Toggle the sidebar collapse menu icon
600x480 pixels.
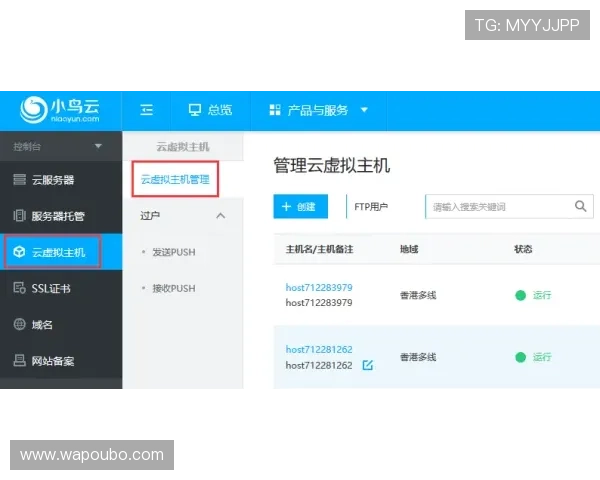click(147, 110)
